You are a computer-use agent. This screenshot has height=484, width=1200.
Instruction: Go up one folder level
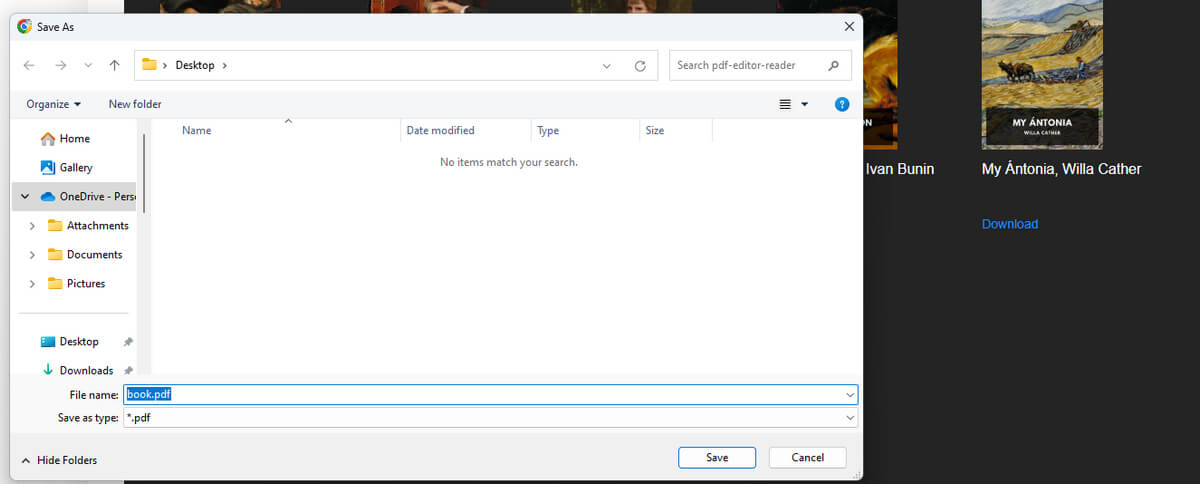click(x=115, y=66)
